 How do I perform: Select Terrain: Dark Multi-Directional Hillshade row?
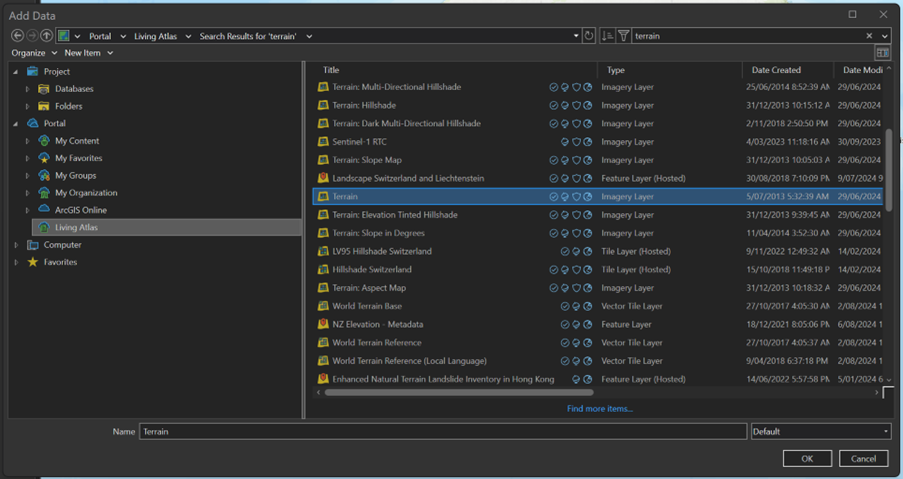coord(597,123)
